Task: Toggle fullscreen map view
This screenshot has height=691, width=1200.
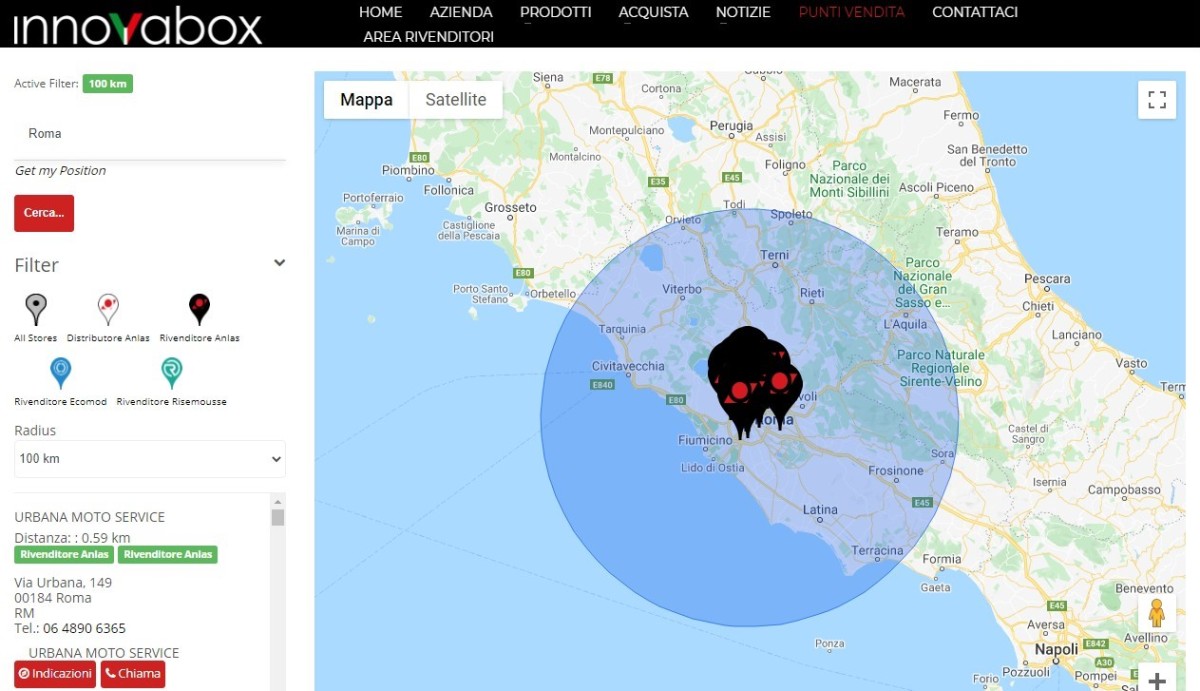Action: pos(1157,100)
